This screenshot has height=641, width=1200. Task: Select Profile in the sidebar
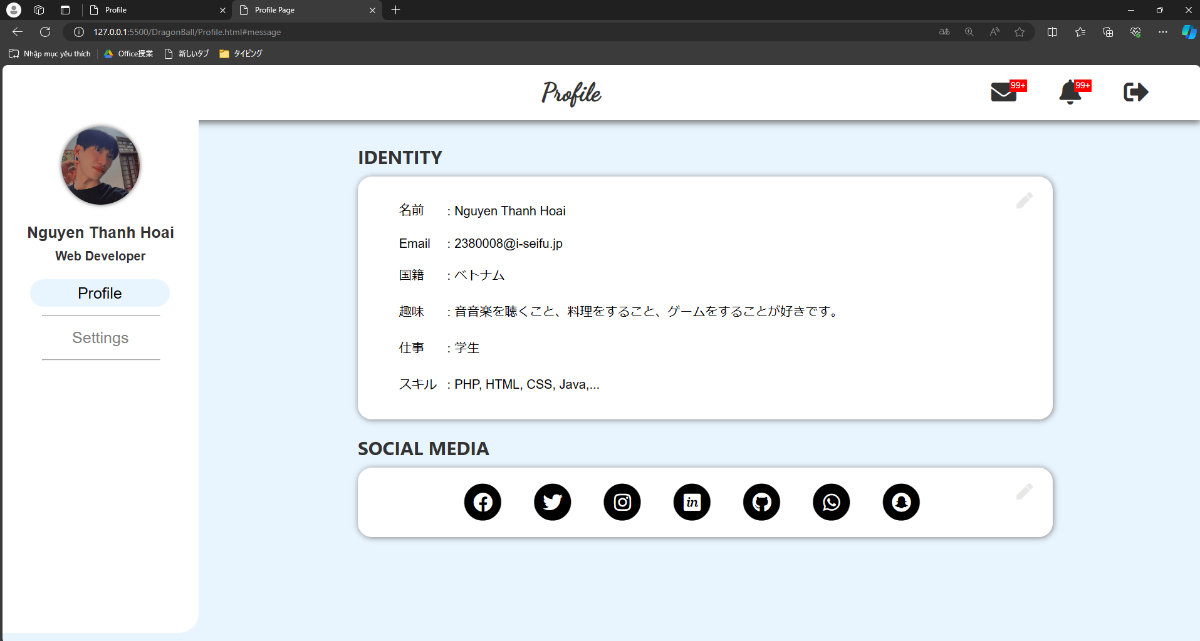coord(100,293)
